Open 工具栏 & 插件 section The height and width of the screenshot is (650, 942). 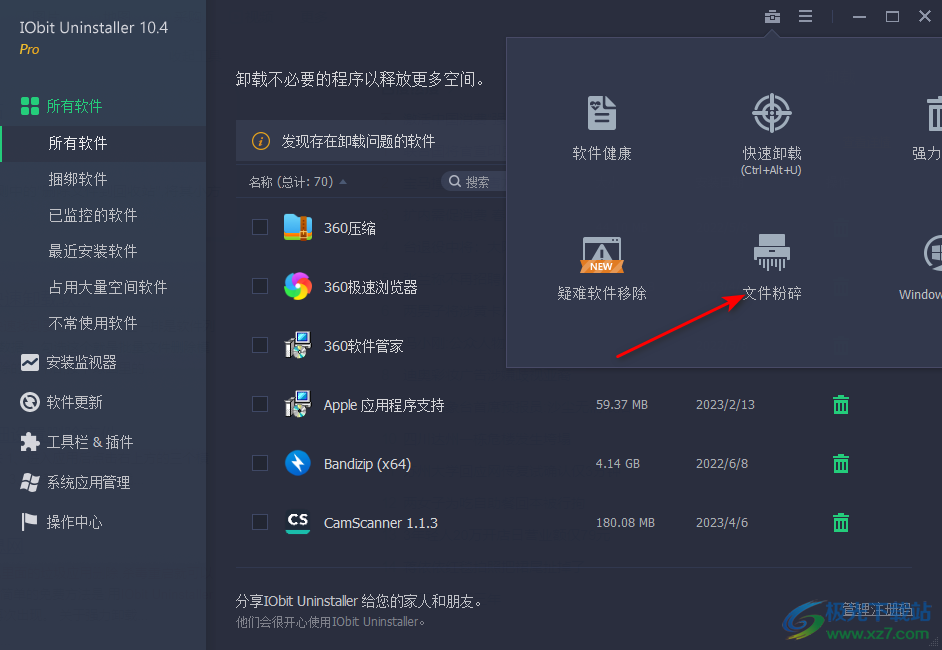click(76, 442)
